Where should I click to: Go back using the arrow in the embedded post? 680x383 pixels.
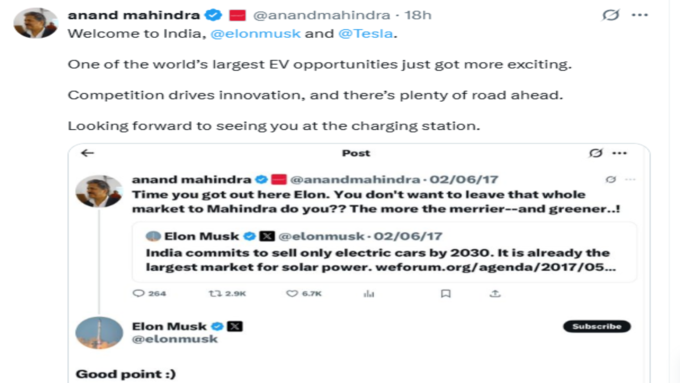click(x=88, y=153)
